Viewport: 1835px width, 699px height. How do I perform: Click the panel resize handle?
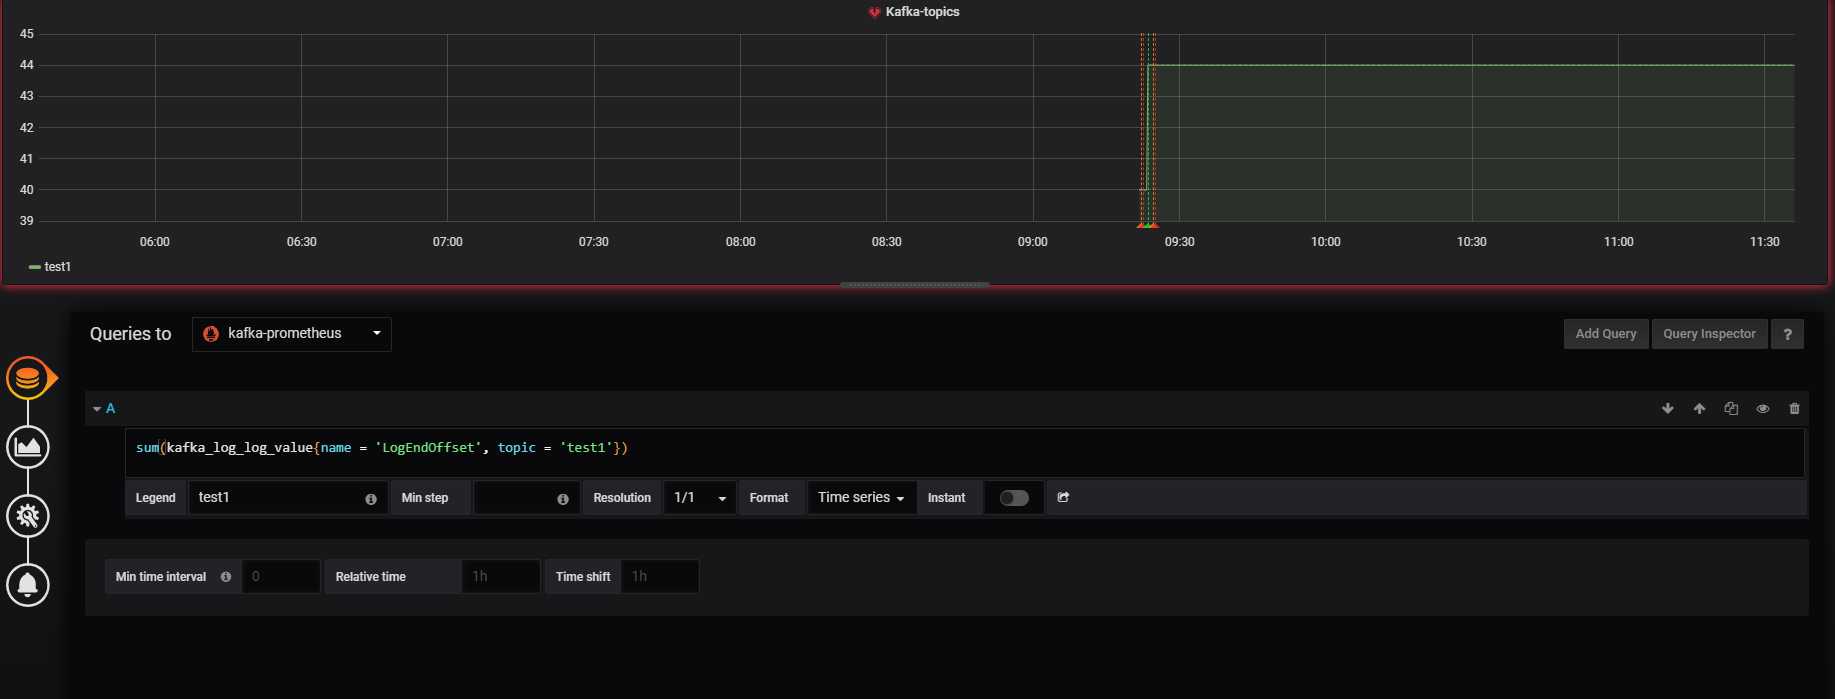[915, 285]
